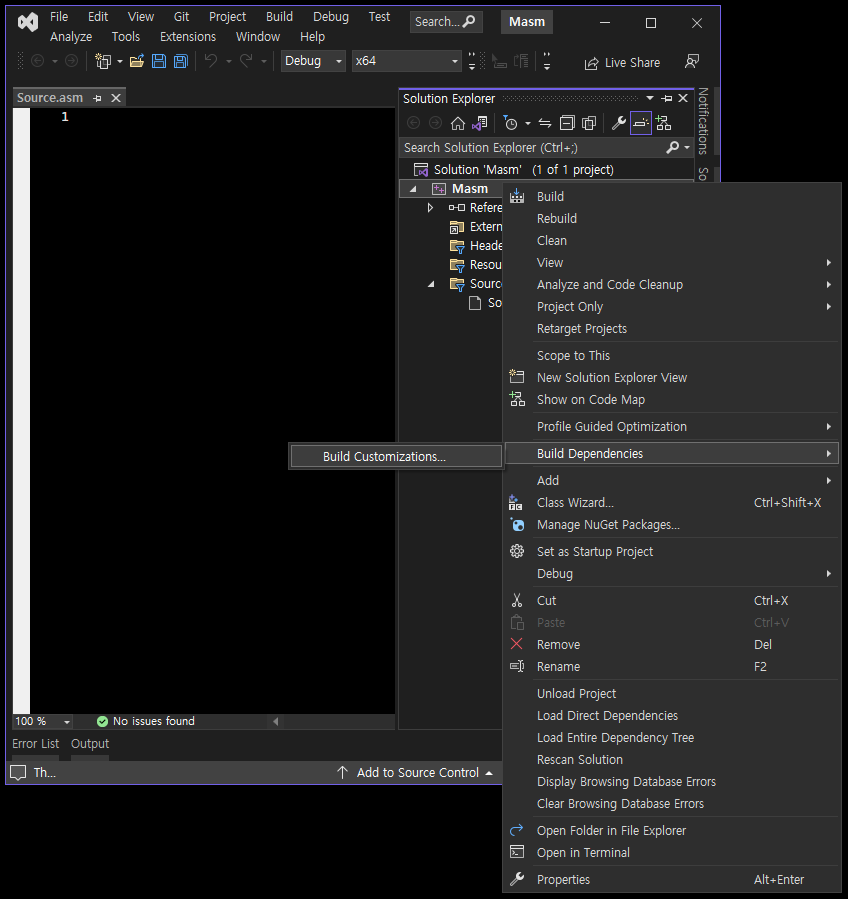Image resolution: width=848 pixels, height=899 pixels.
Task: Open the New Project dropdown arrow
Action: point(120,61)
